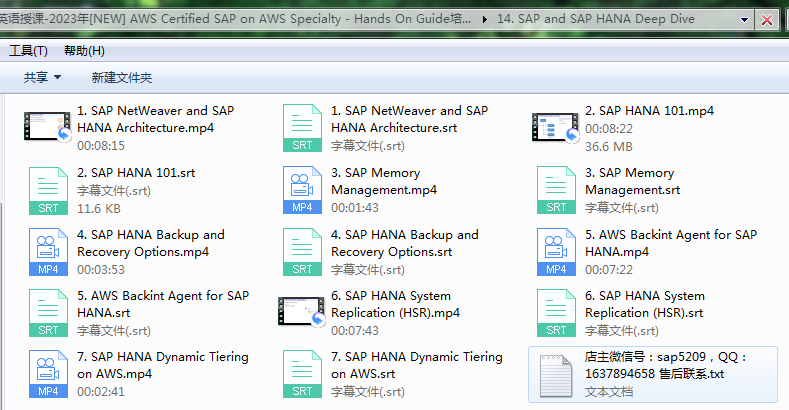Select text document icon of 店主微信号 file
The image size is (789, 410).
coord(556,375)
